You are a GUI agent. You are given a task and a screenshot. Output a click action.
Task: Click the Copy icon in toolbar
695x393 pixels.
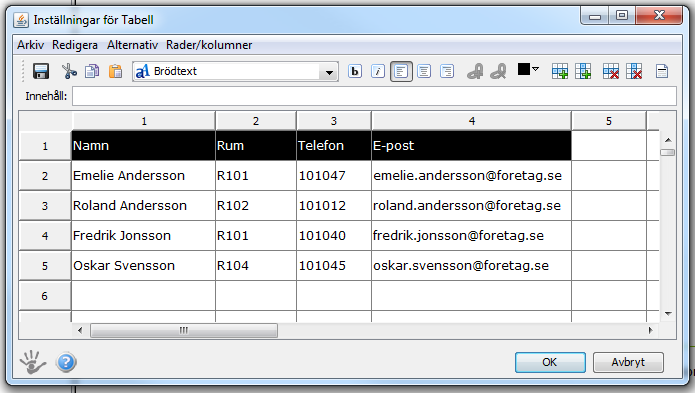92,71
